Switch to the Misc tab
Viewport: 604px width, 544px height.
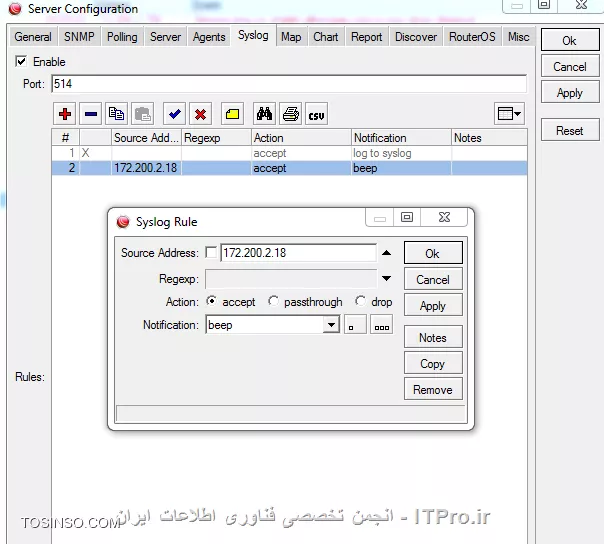pyautogui.click(x=518, y=37)
